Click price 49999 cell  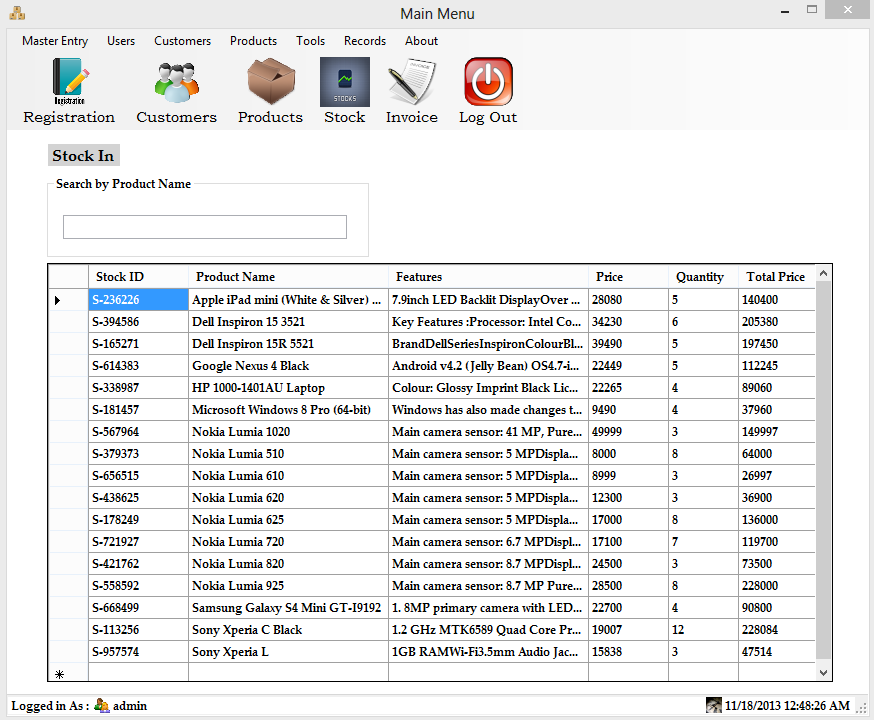click(x=628, y=432)
